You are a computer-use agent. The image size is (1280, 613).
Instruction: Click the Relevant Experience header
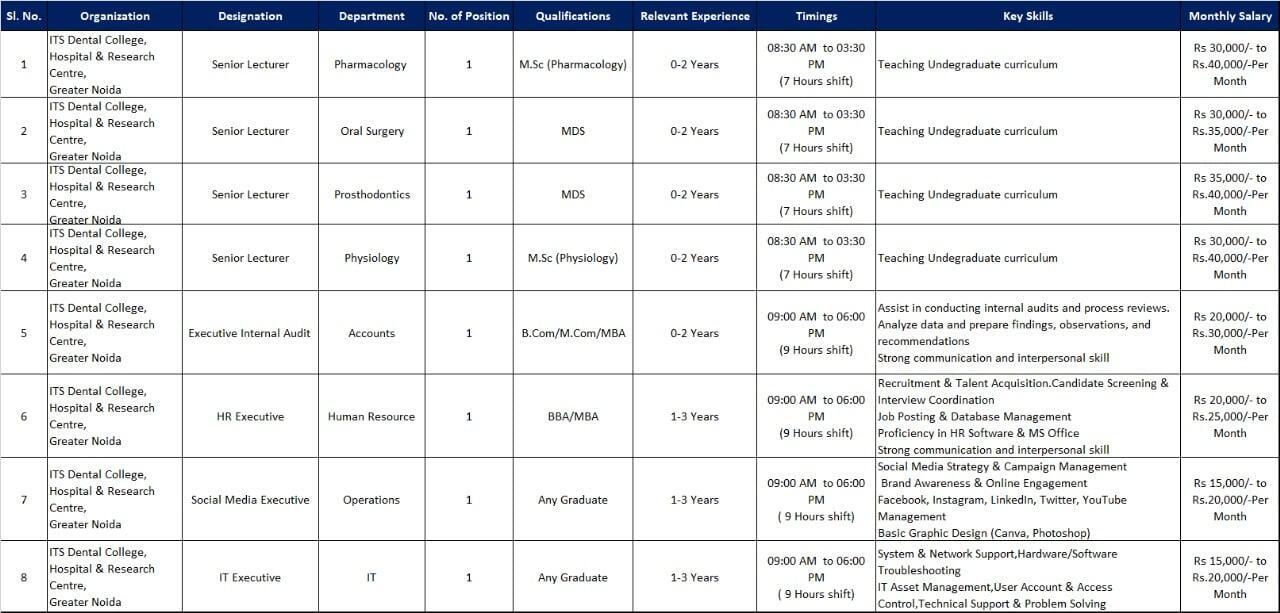tap(694, 16)
